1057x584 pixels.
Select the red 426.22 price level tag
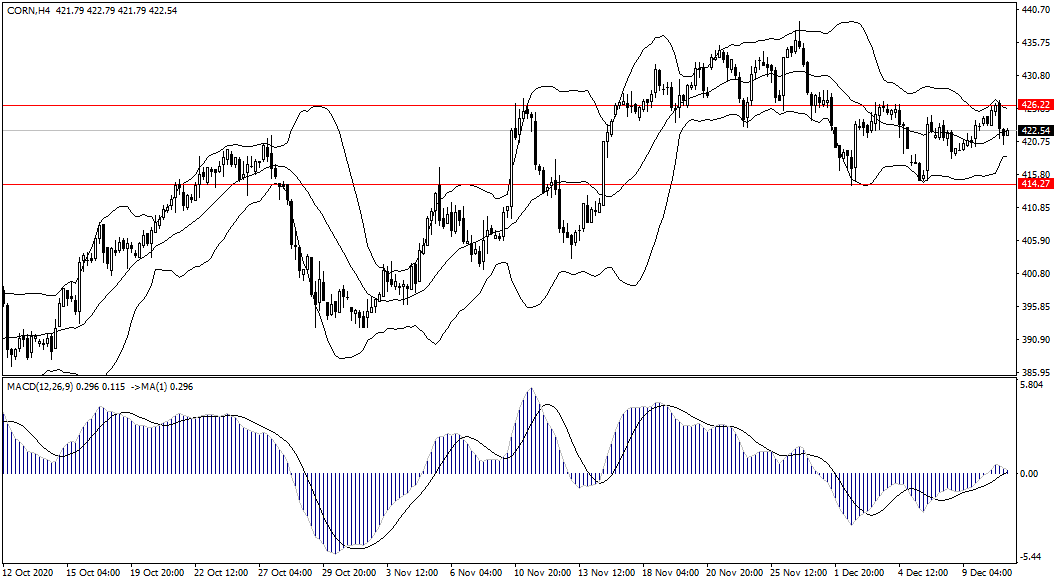(1034, 105)
